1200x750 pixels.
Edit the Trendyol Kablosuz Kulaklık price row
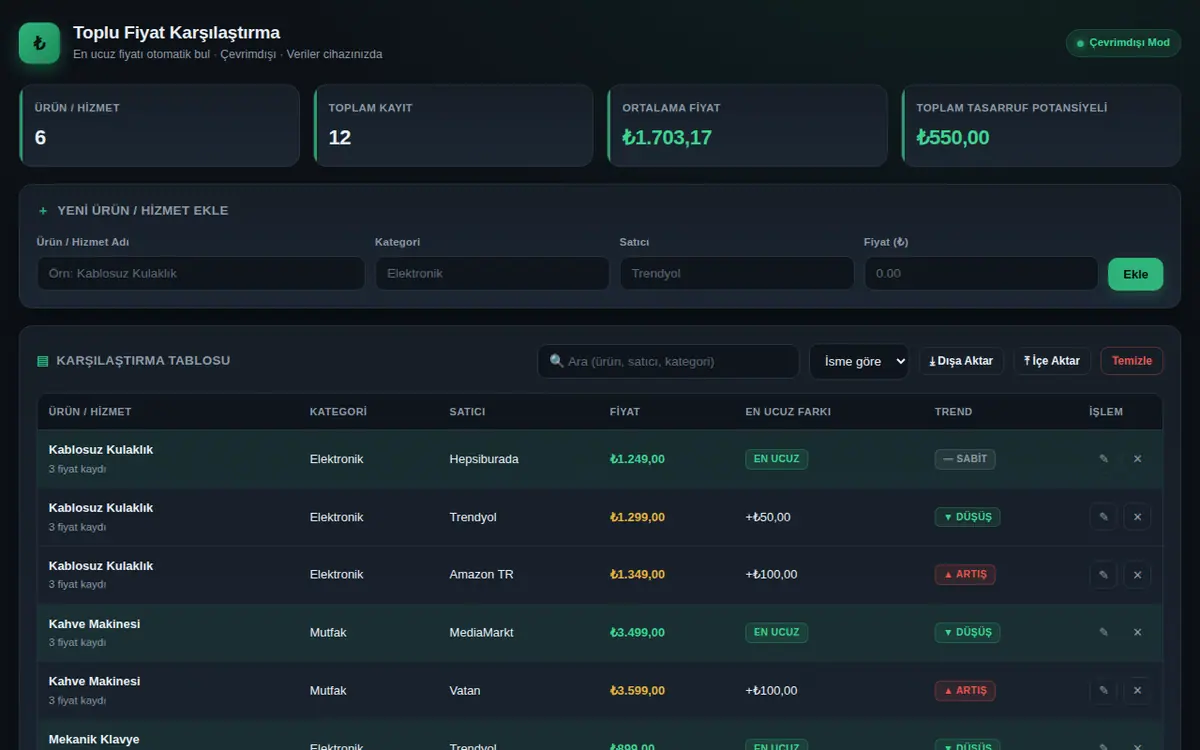[x=1104, y=517]
